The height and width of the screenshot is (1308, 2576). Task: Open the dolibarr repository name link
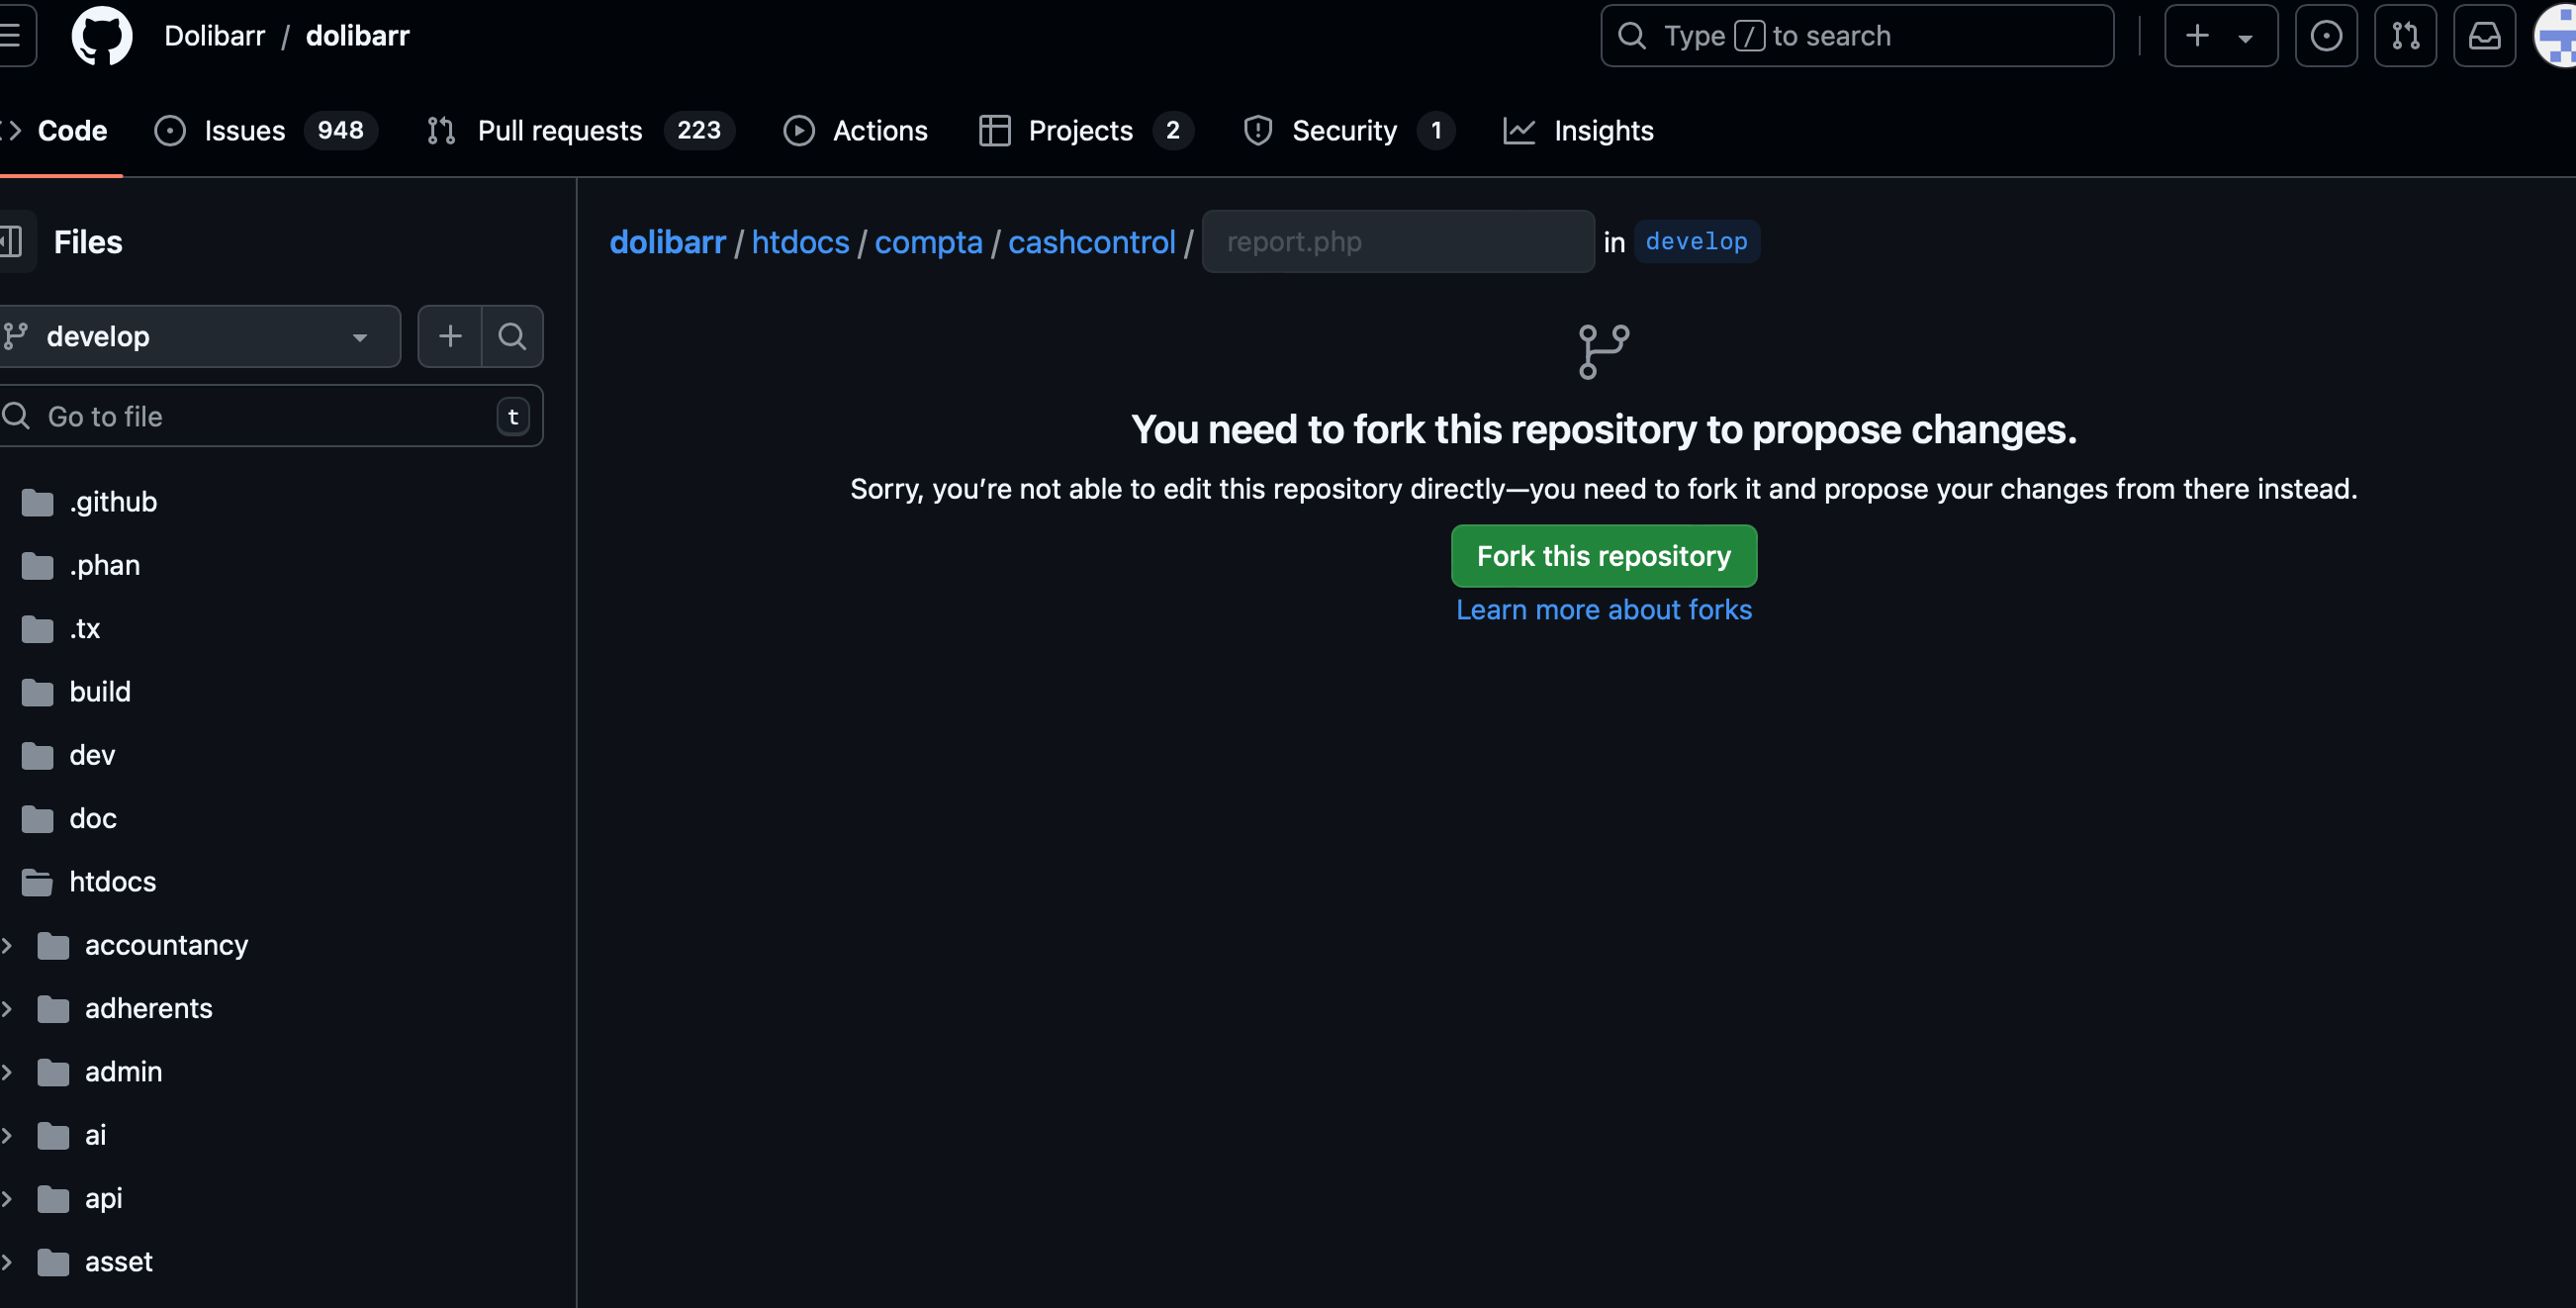pos(358,36)
